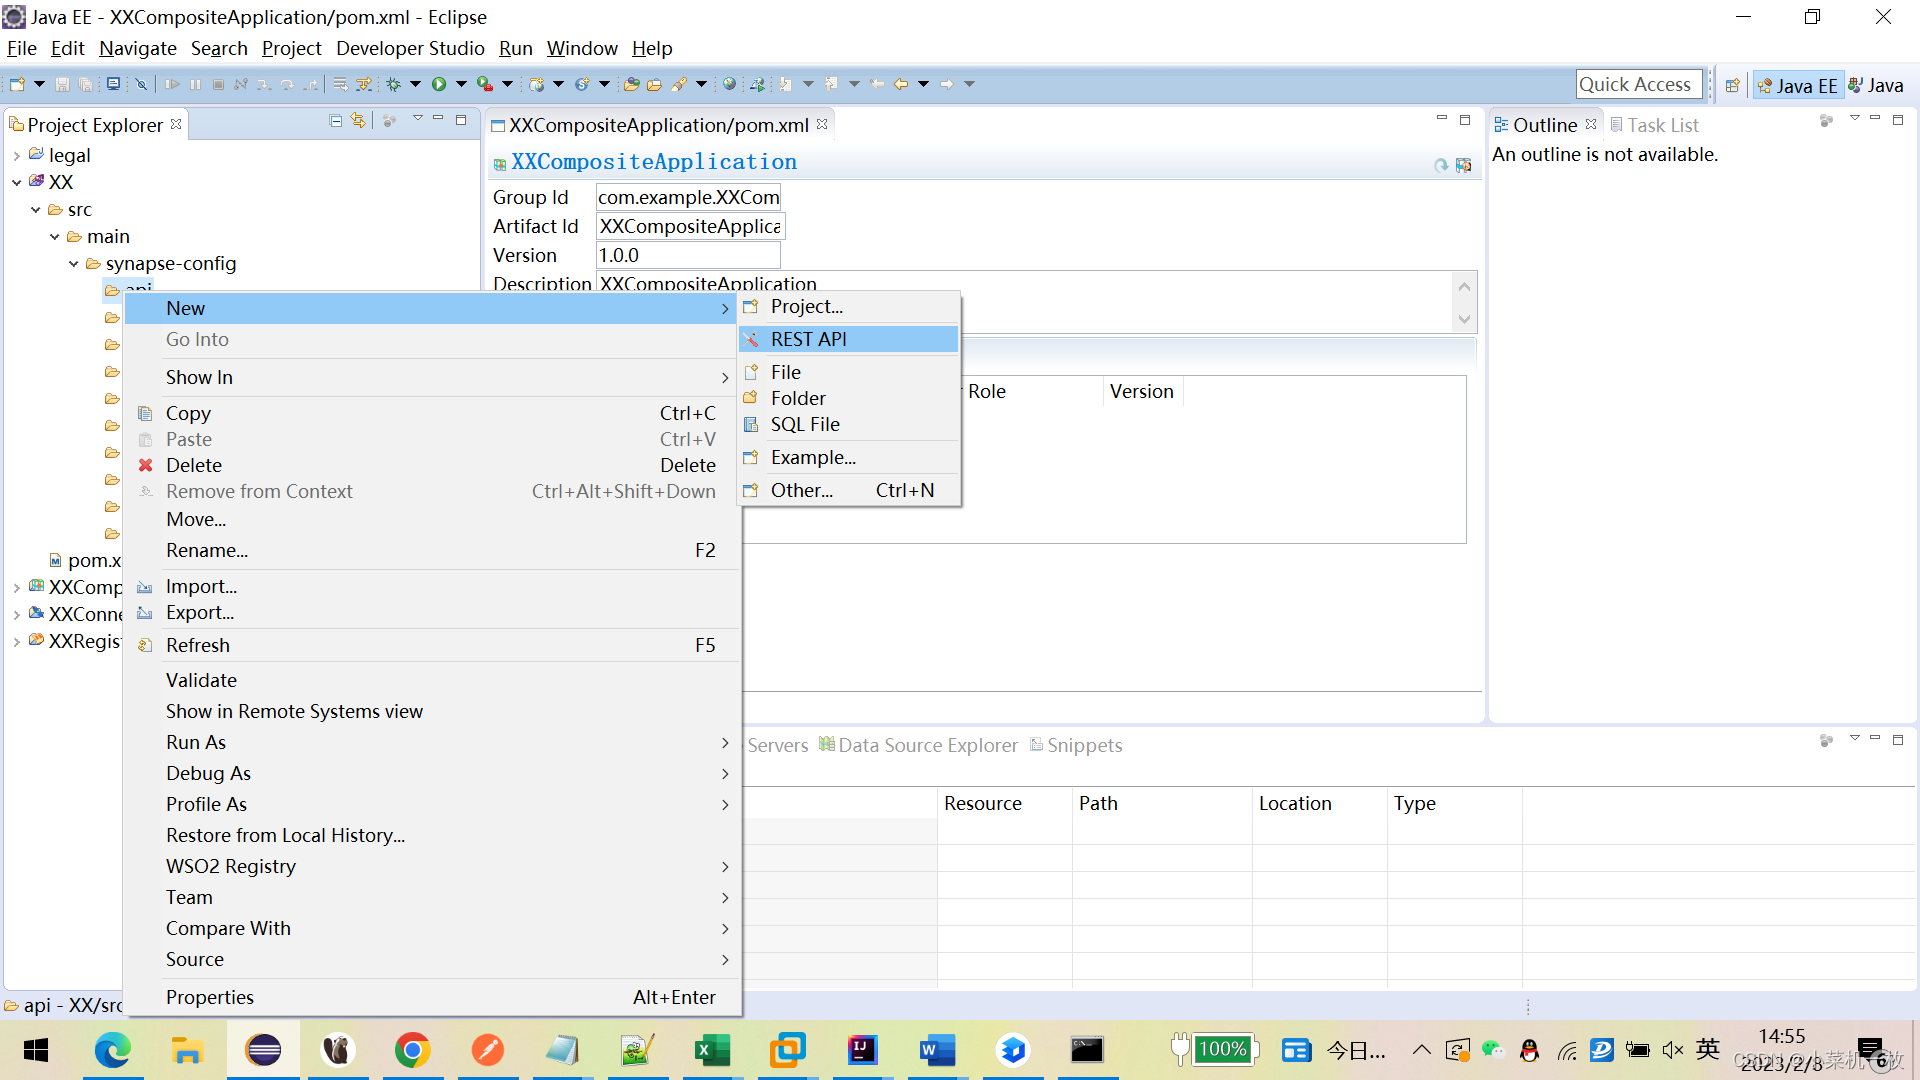Screen dimensions: 1920x1080
Task: Click the back navigation arrow icon
Action: pyautogui.click(x=900, y=84)
